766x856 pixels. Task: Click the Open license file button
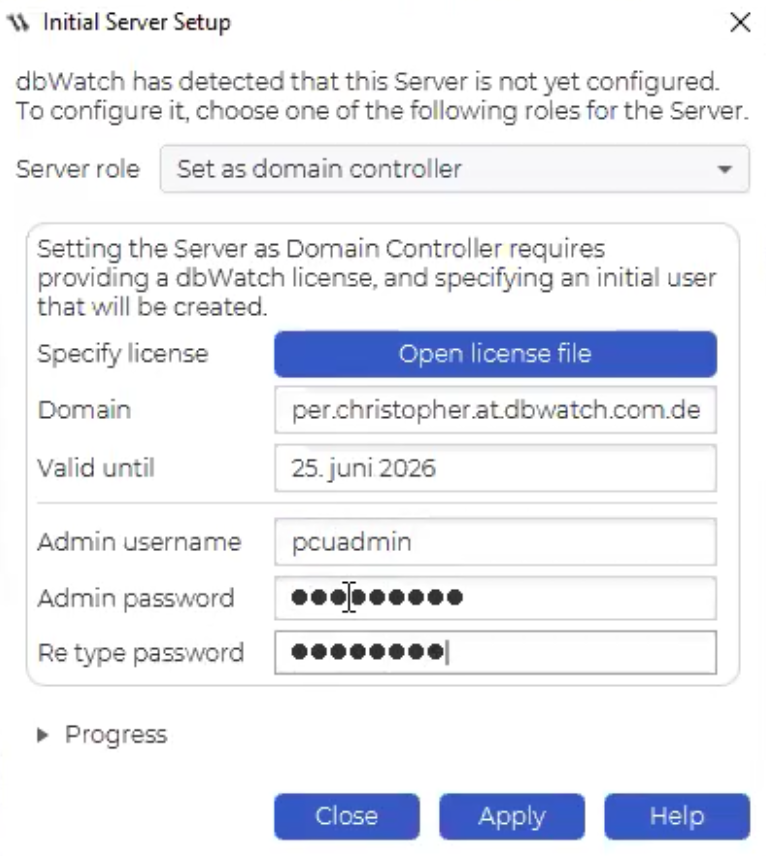[495, 354]
